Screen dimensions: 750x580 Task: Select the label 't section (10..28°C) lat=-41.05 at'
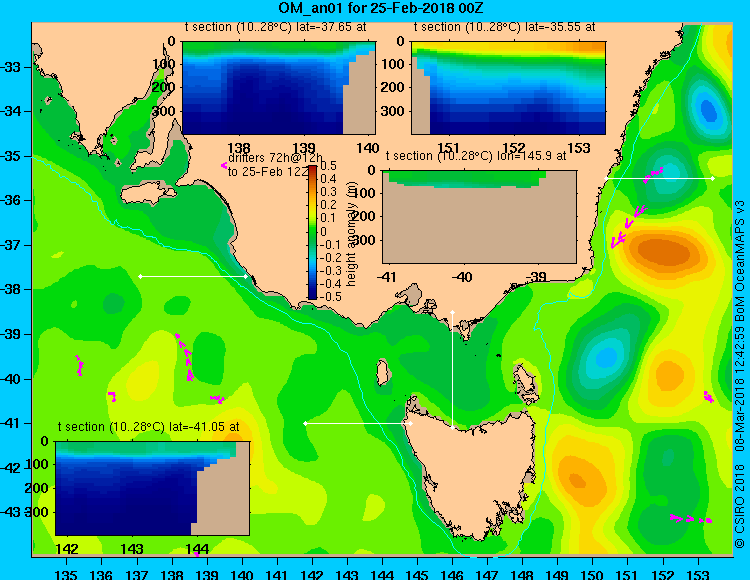tap(148, 427)
